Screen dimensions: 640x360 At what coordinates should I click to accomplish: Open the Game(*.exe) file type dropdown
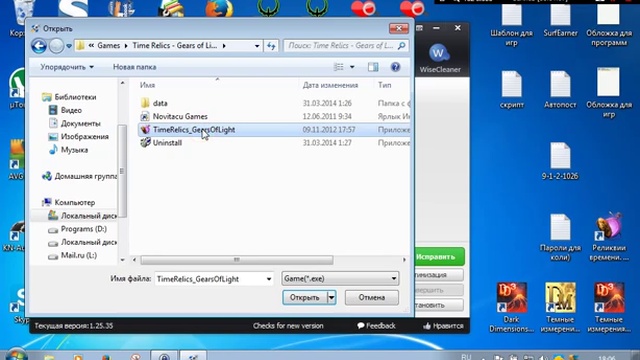pyautogui.click(x=340, y=279)
